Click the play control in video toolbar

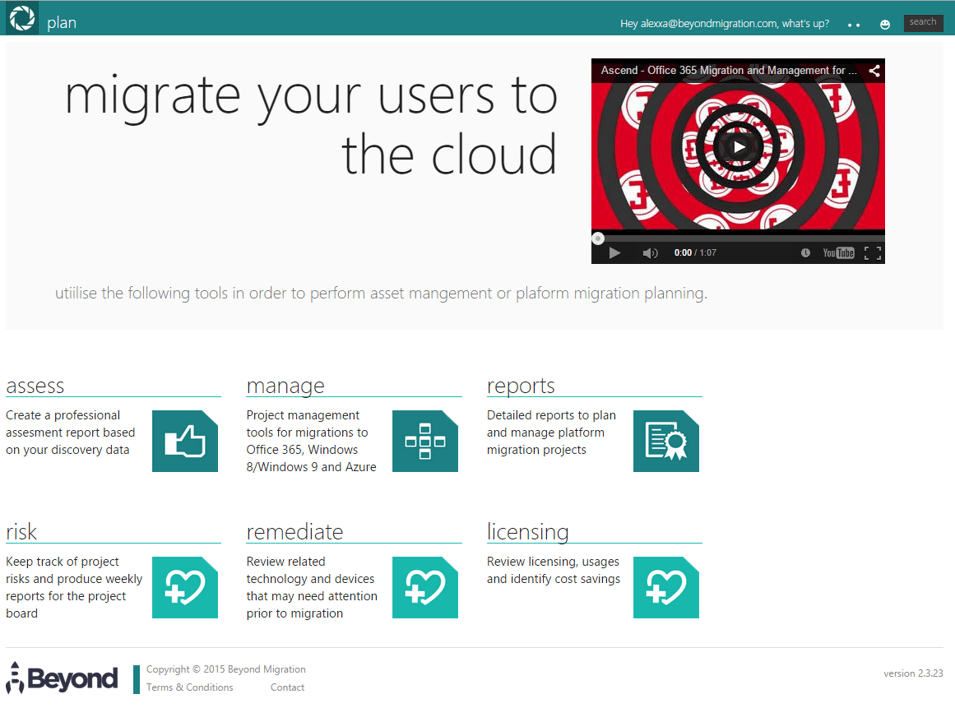pyautogui.click(x=615, y=253)
